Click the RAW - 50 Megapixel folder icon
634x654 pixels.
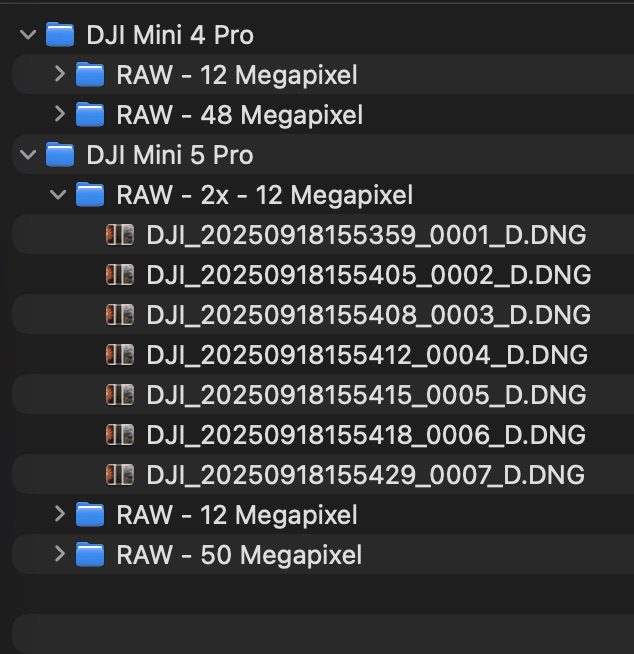(x=91, y=554)
